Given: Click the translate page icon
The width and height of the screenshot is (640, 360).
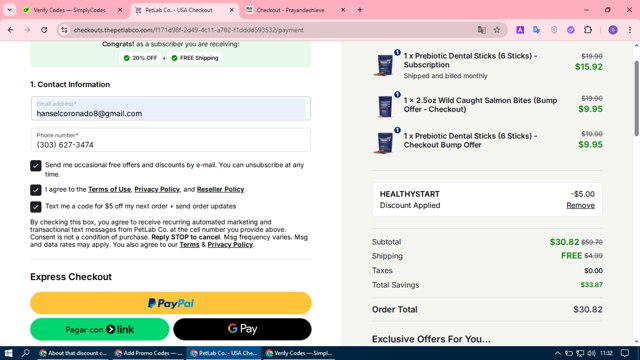Looking at the screenshot, I should (x=482, y=30).
